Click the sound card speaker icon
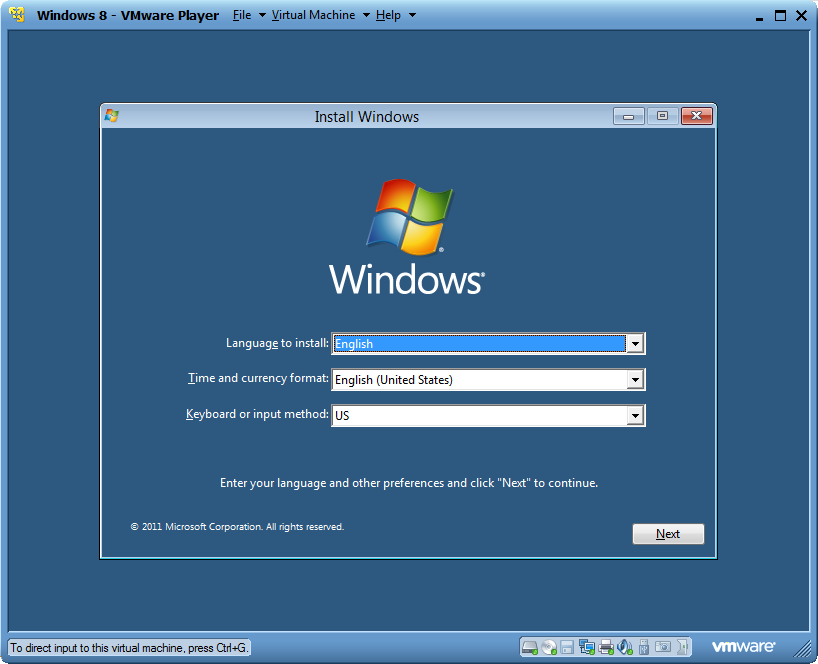 (x=624, y=647)
